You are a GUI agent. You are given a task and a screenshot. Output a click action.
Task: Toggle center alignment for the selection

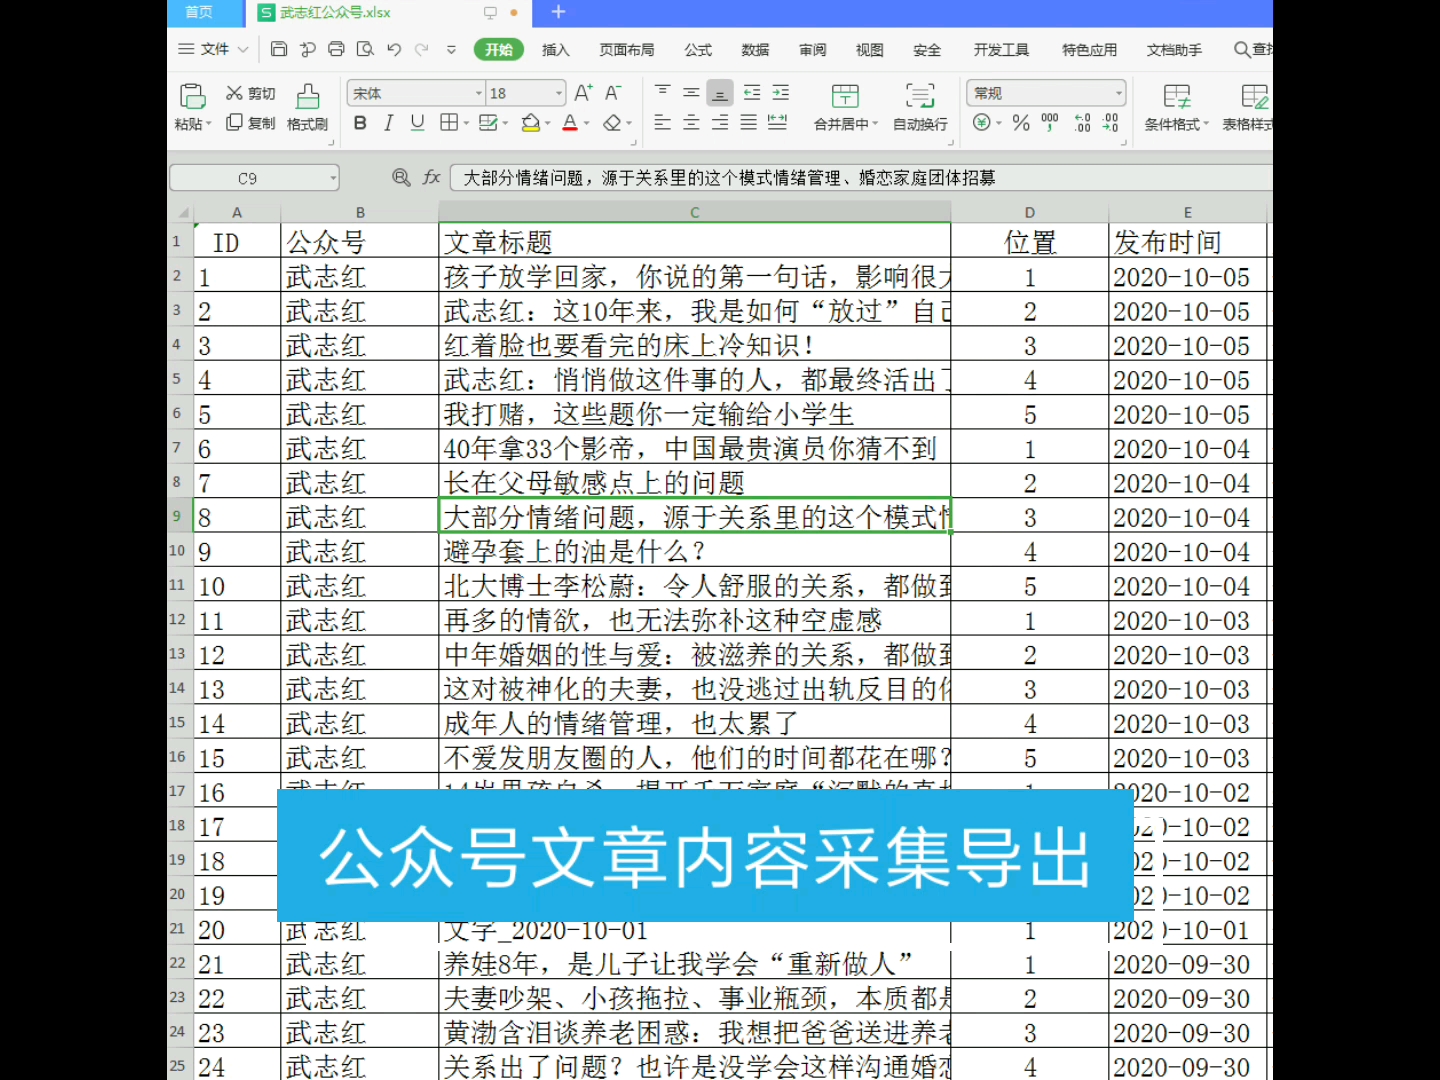690,123
